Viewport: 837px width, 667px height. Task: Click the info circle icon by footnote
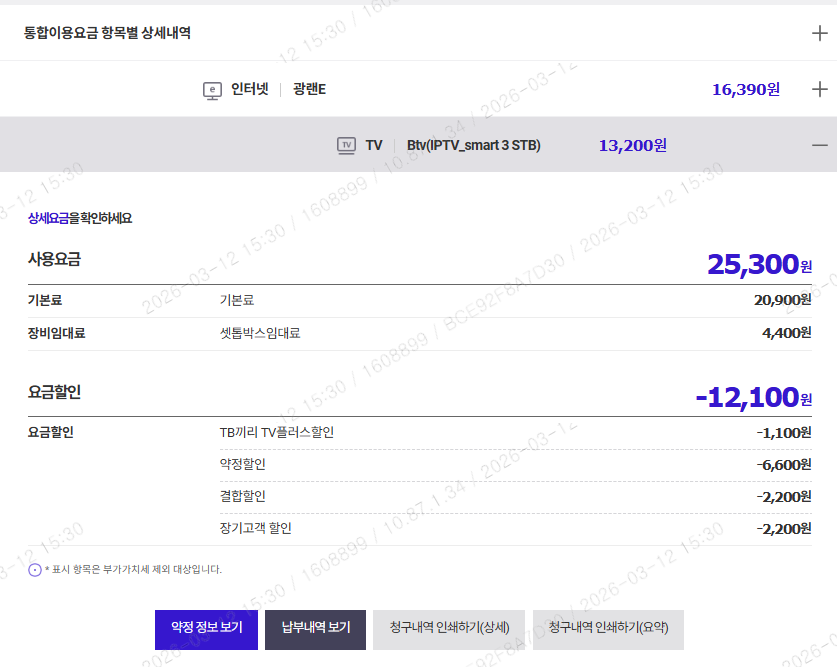point(35,570)
